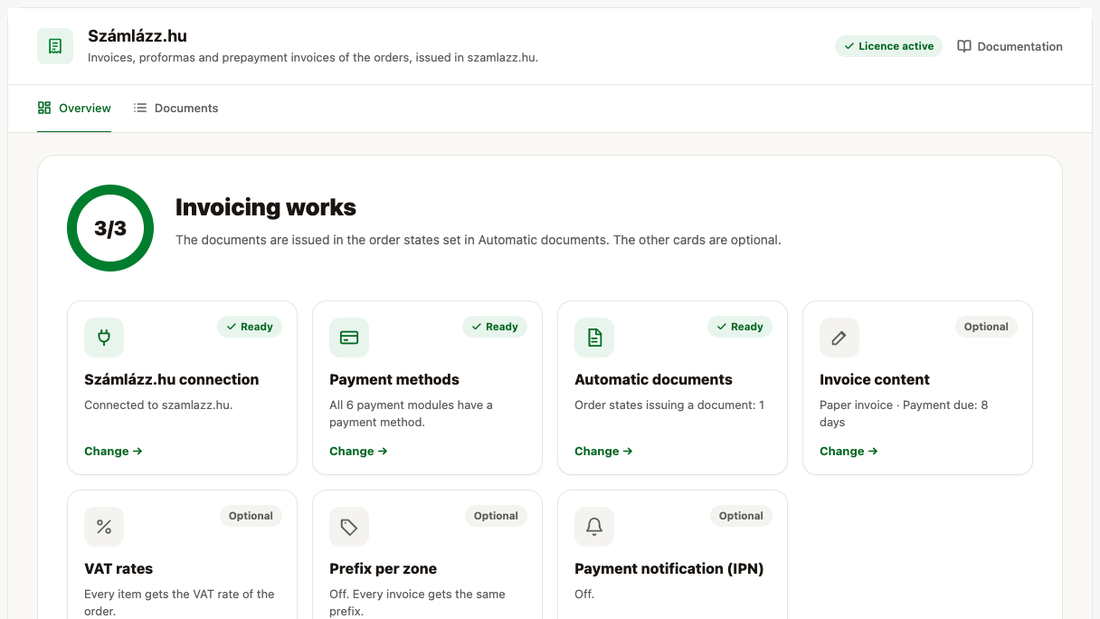
Task: Click the Optional badge on VAT rates
Action: [250, 516]
